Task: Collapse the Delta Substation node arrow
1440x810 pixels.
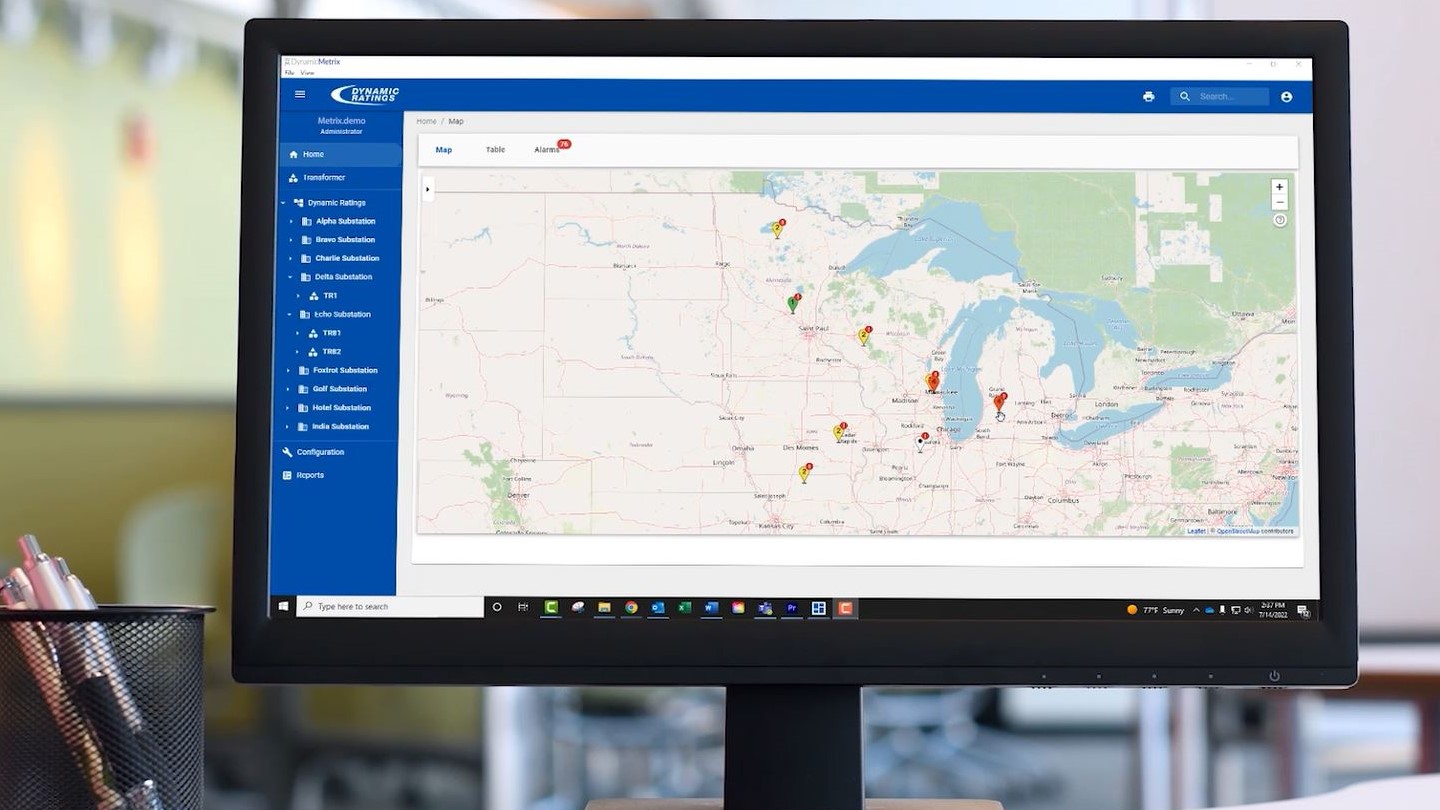Action: (291, 277)
